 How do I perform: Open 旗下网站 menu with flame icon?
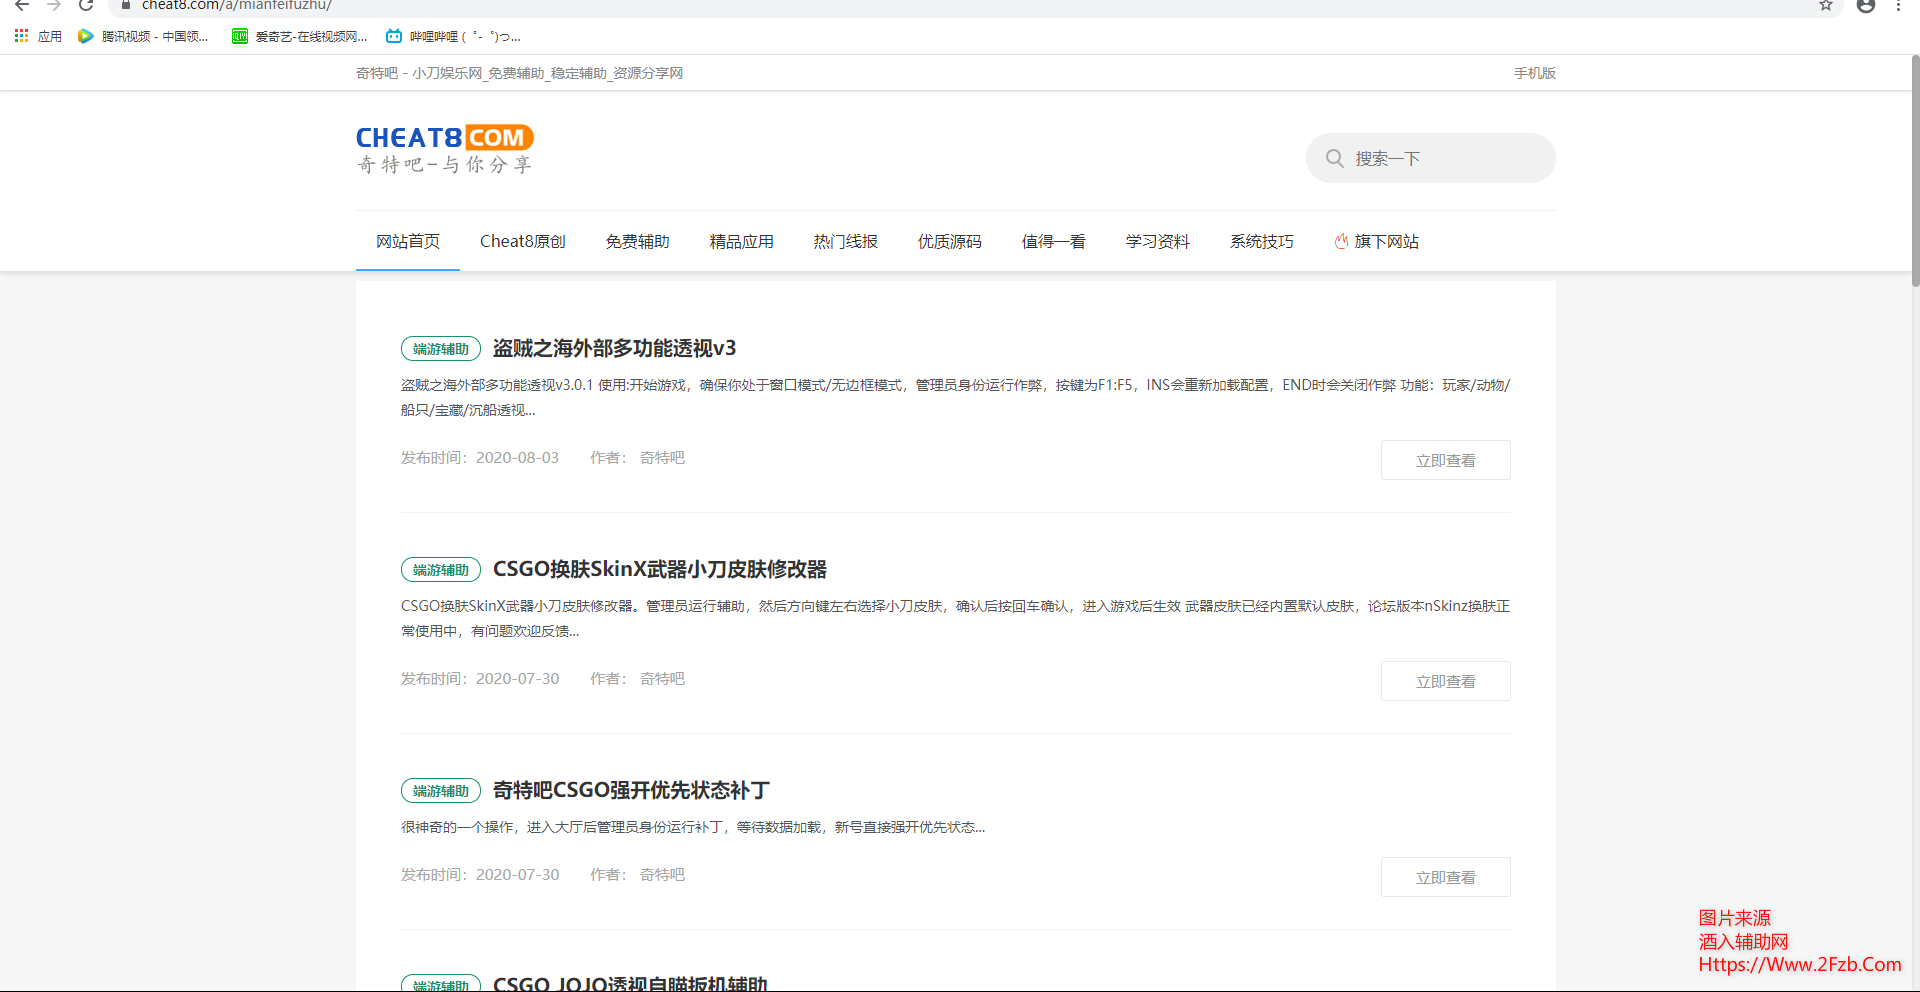pyautogui.click(x=1376, y=241)
